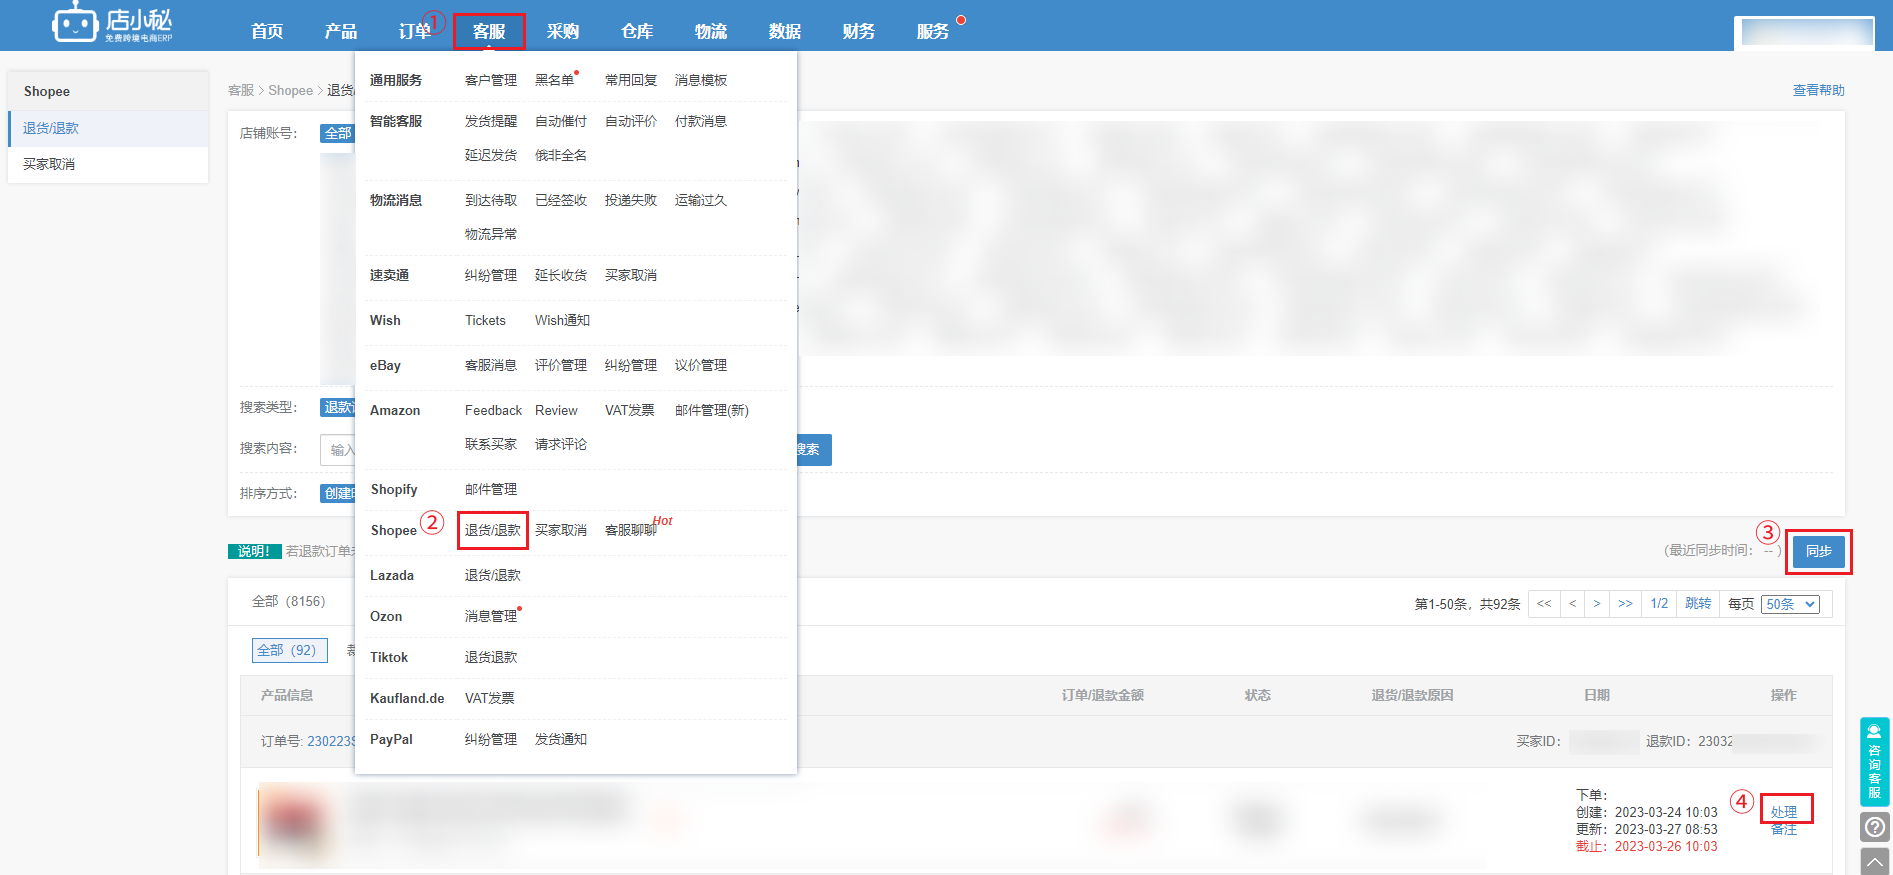The height and width of the screenshot is (875, 1893).
Task: Go to the last page with >> button
Action: (x=1625, y=603)
